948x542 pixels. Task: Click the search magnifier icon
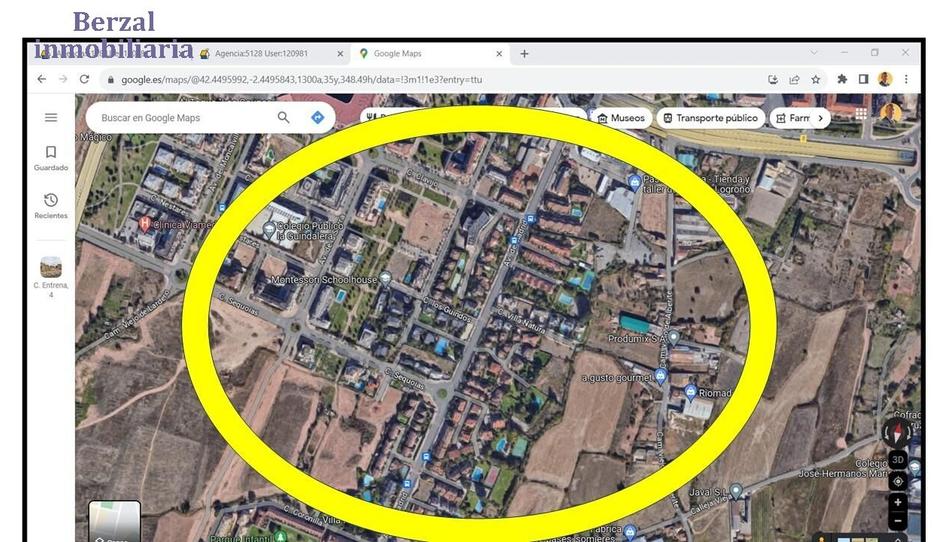click(284, 118)
